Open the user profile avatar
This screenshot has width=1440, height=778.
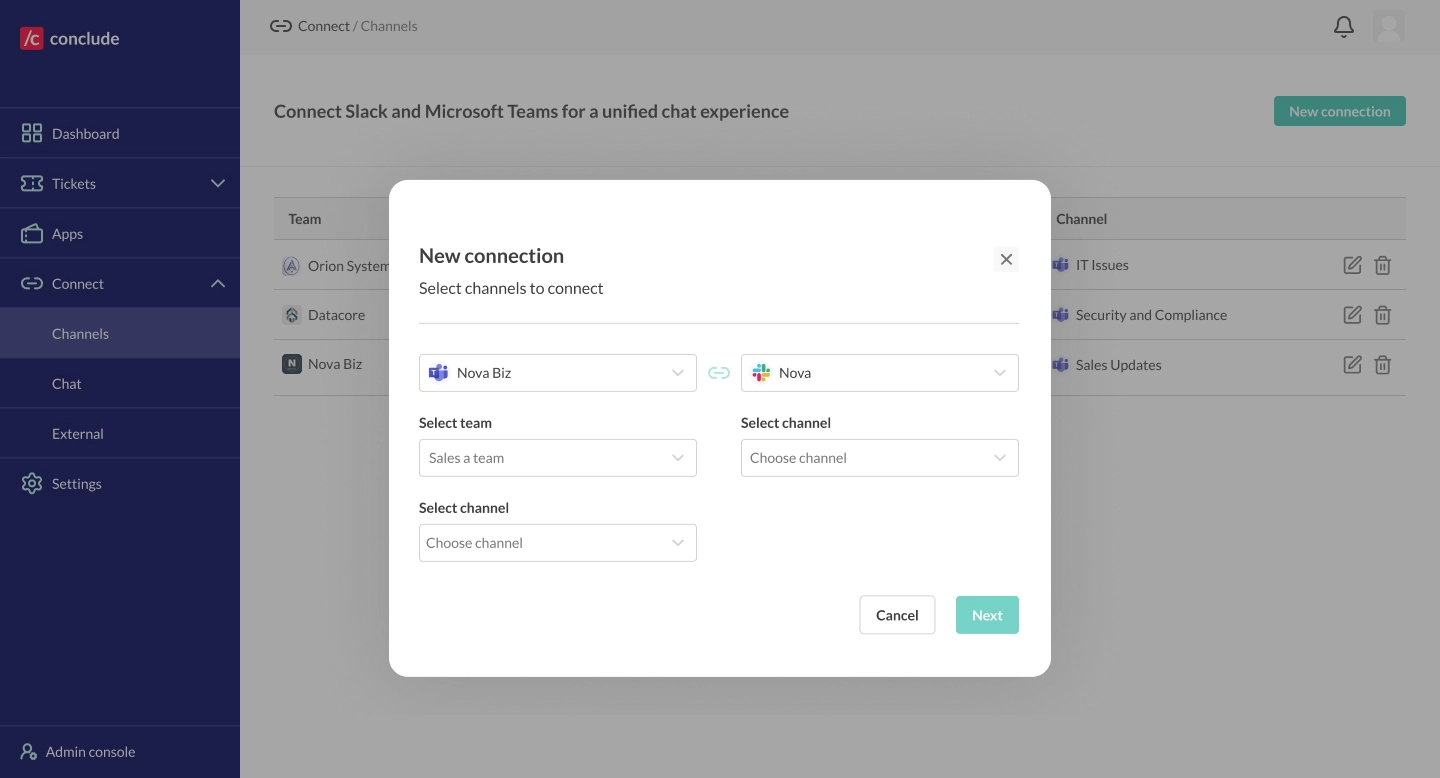point(1390,27)
